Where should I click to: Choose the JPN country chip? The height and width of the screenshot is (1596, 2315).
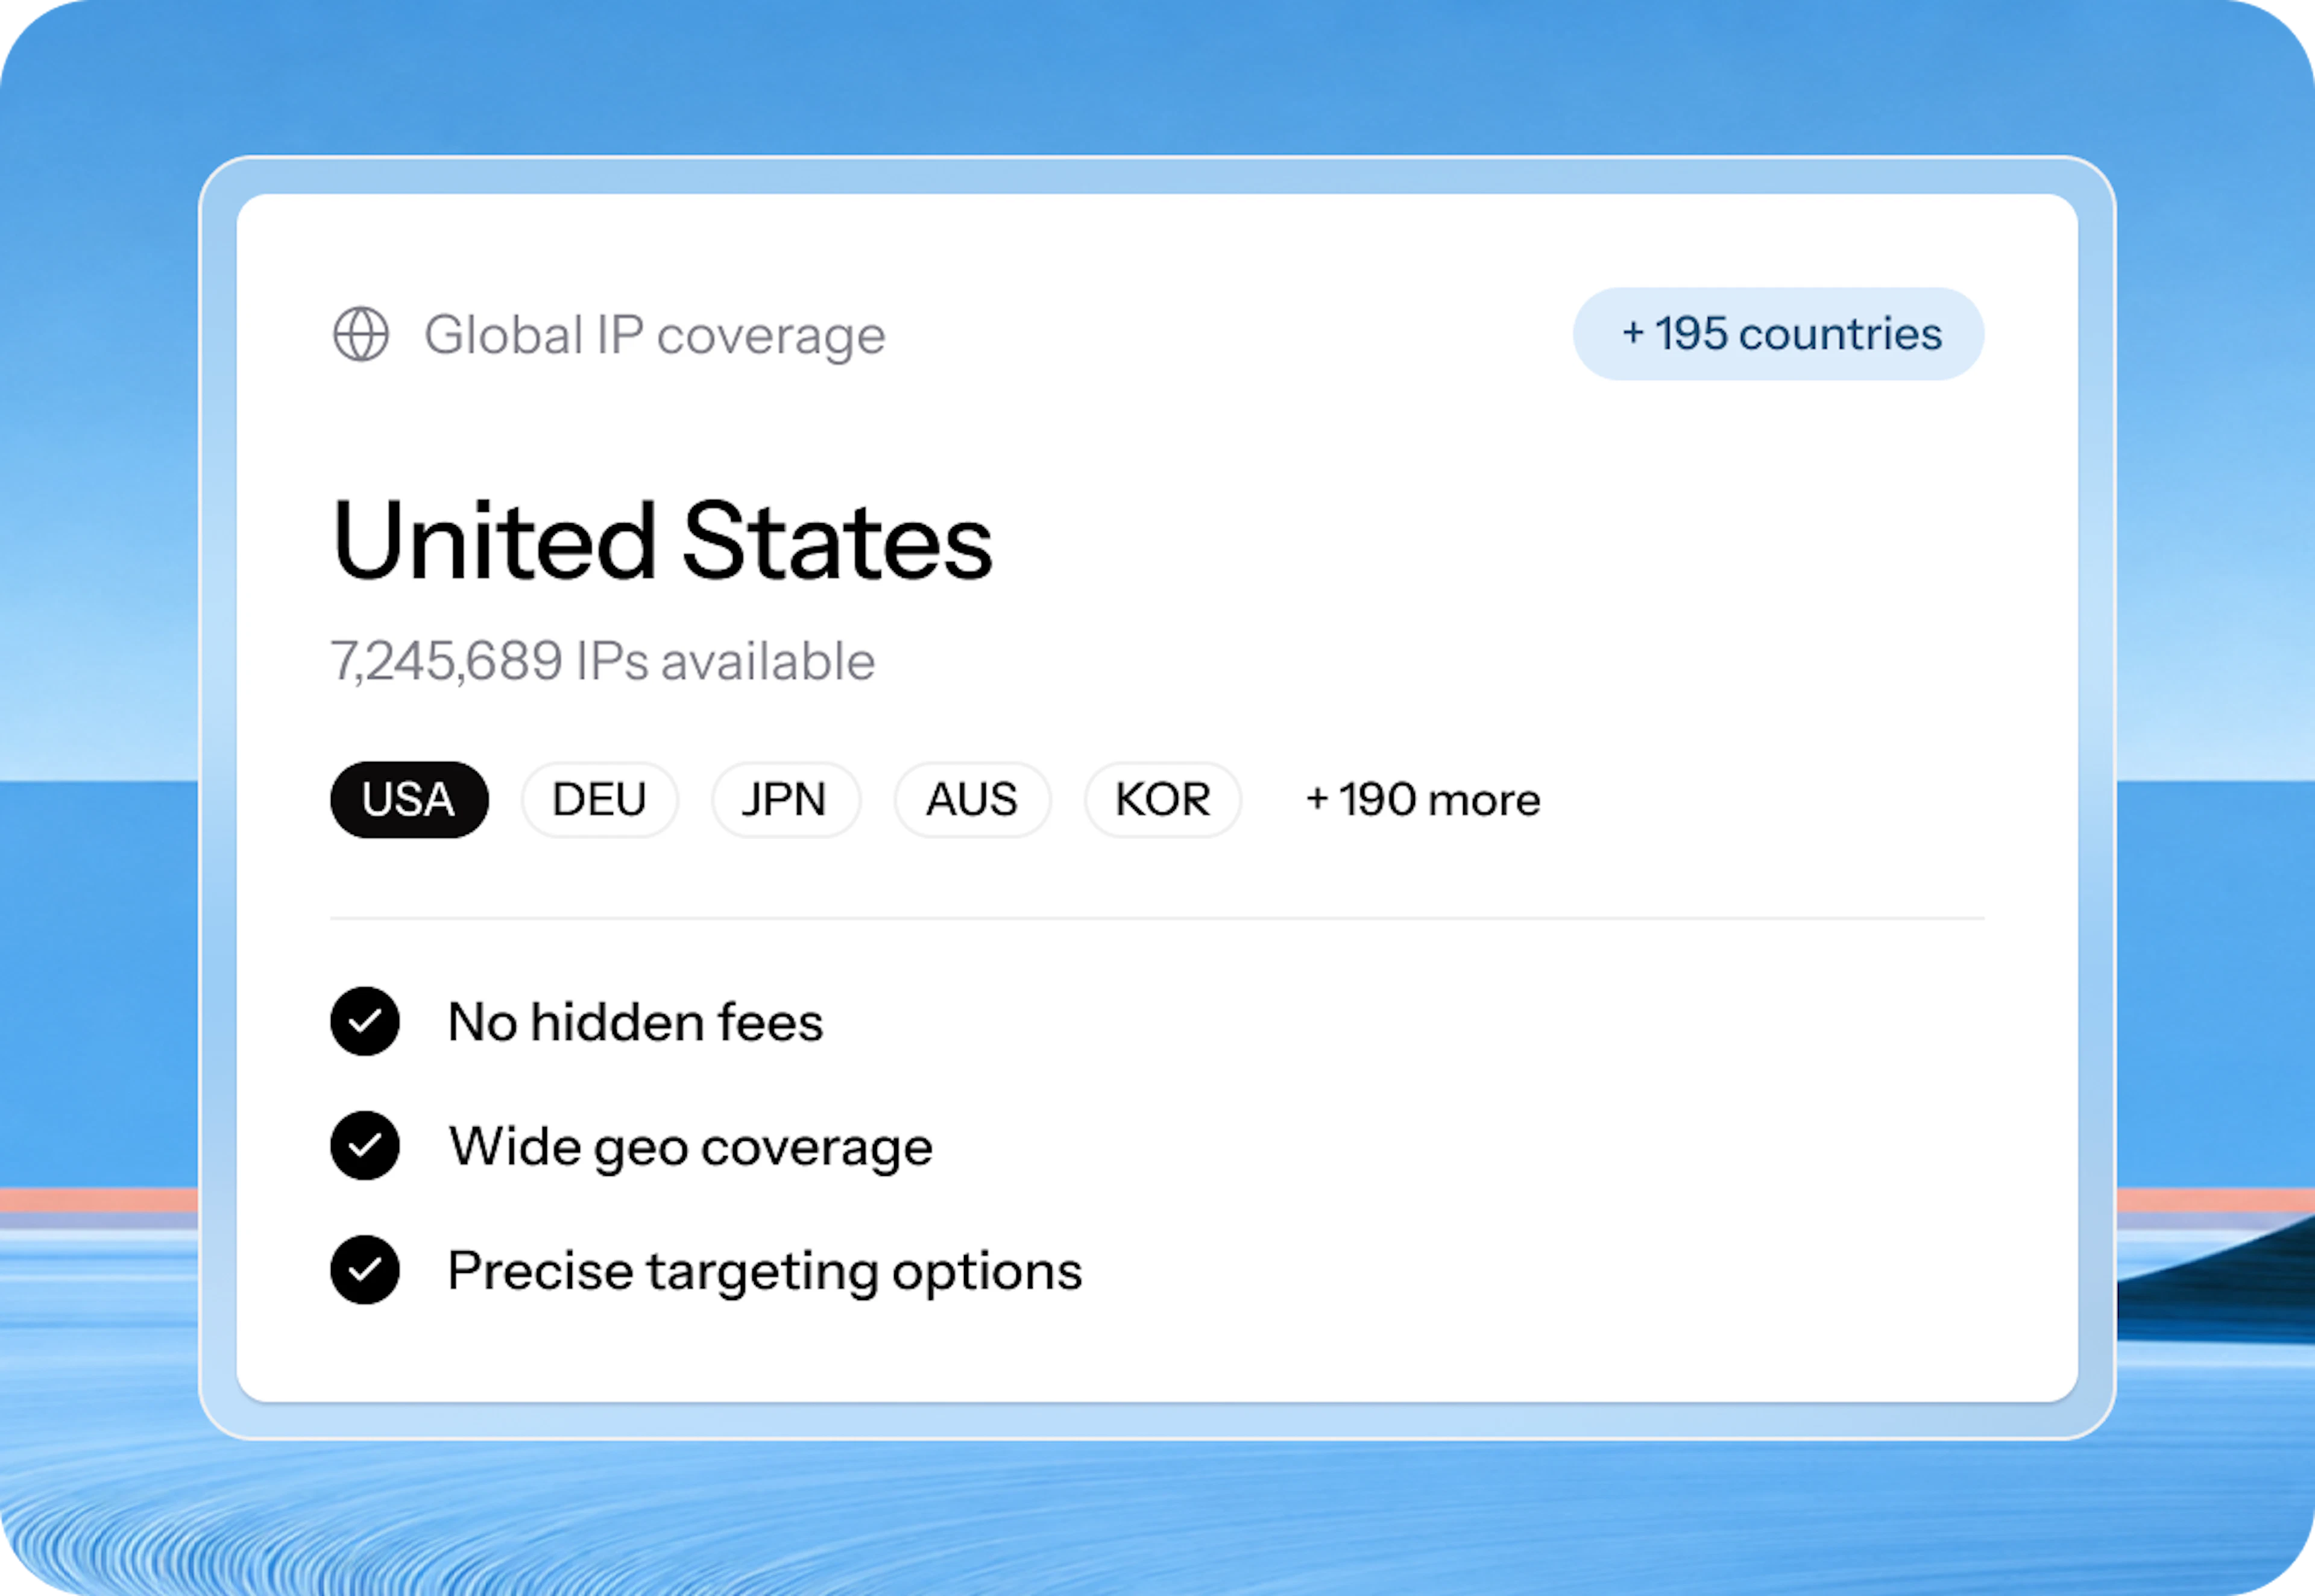click(785, 799)
